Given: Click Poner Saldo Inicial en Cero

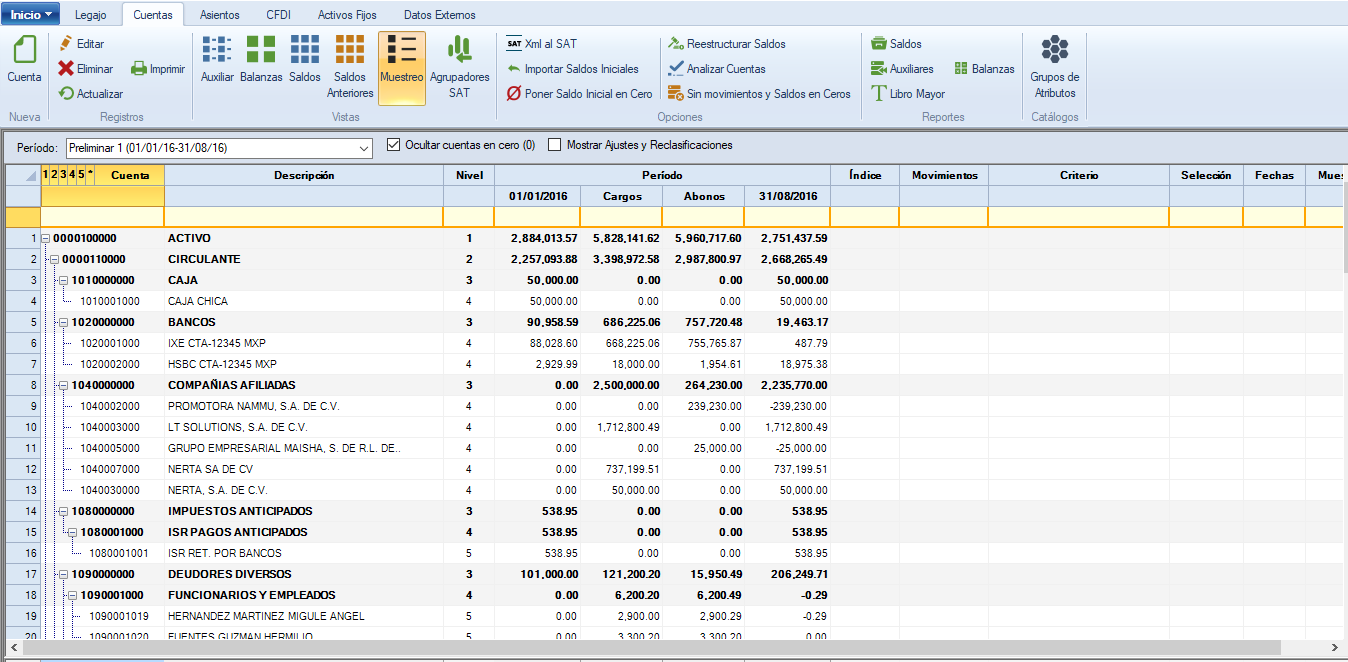Looking at the screenshot, I should point(579,94).
